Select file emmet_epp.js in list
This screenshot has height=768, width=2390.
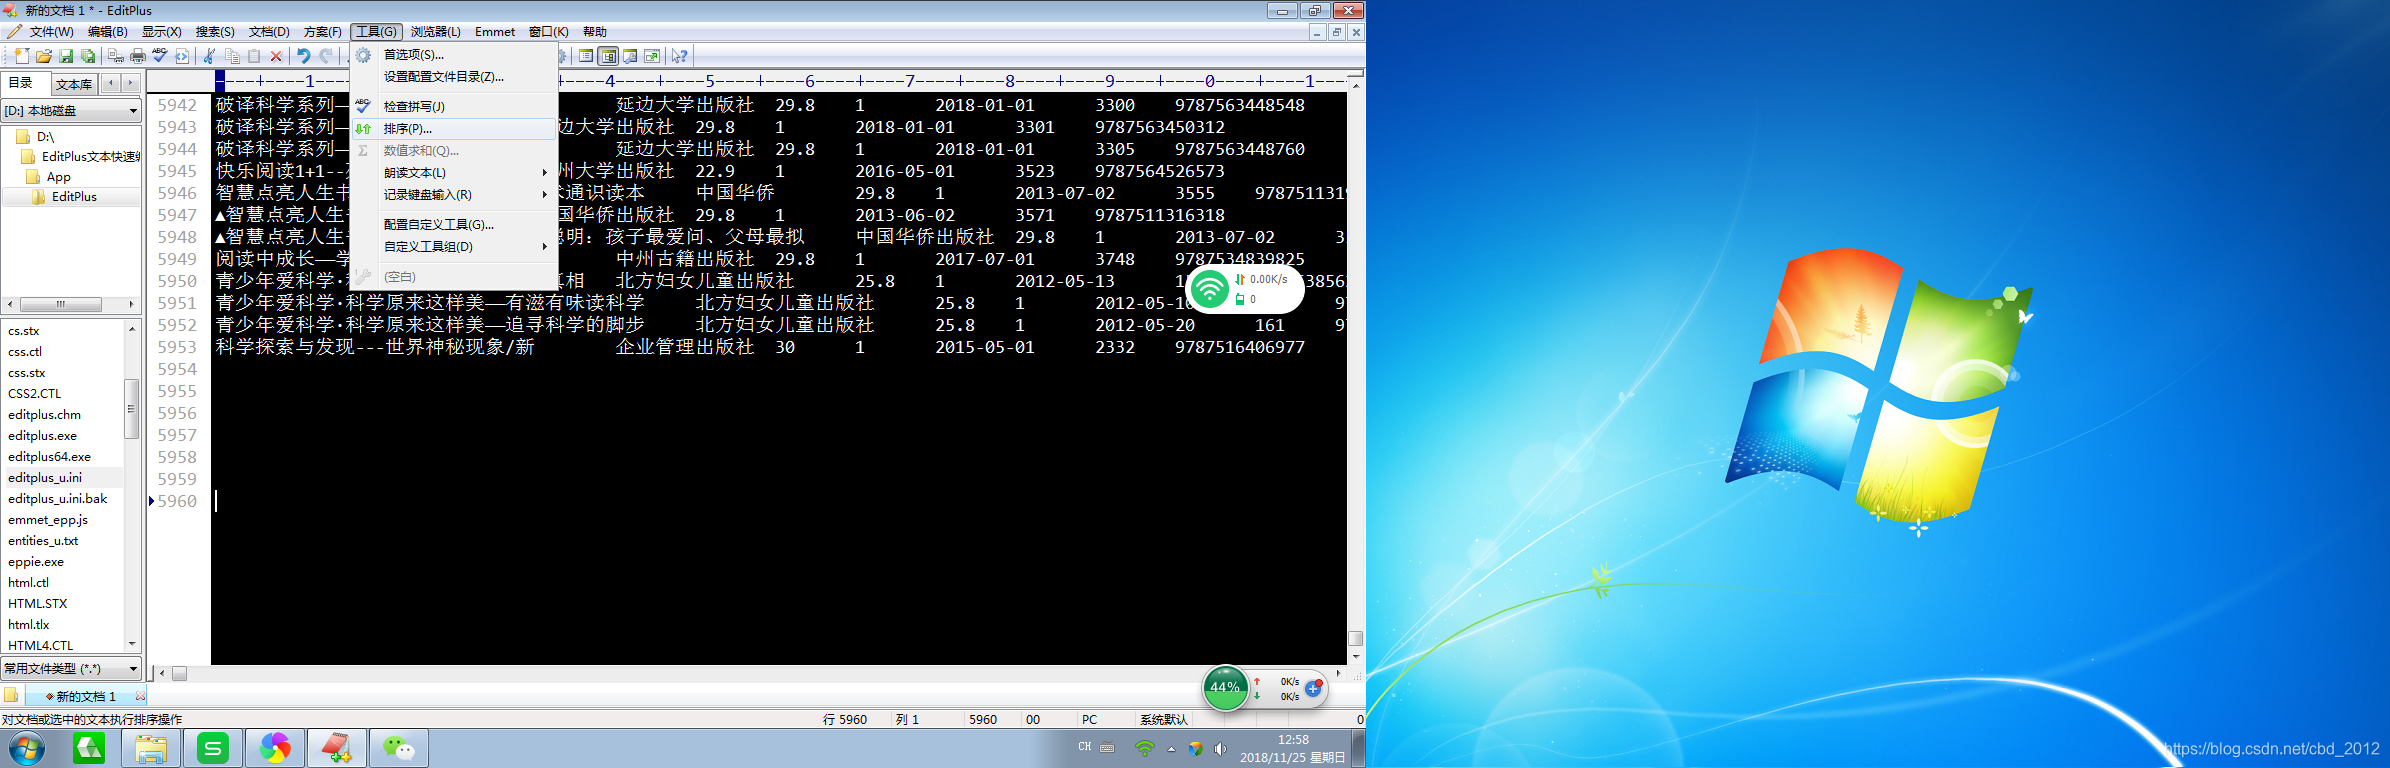click(x=48, y=520)
